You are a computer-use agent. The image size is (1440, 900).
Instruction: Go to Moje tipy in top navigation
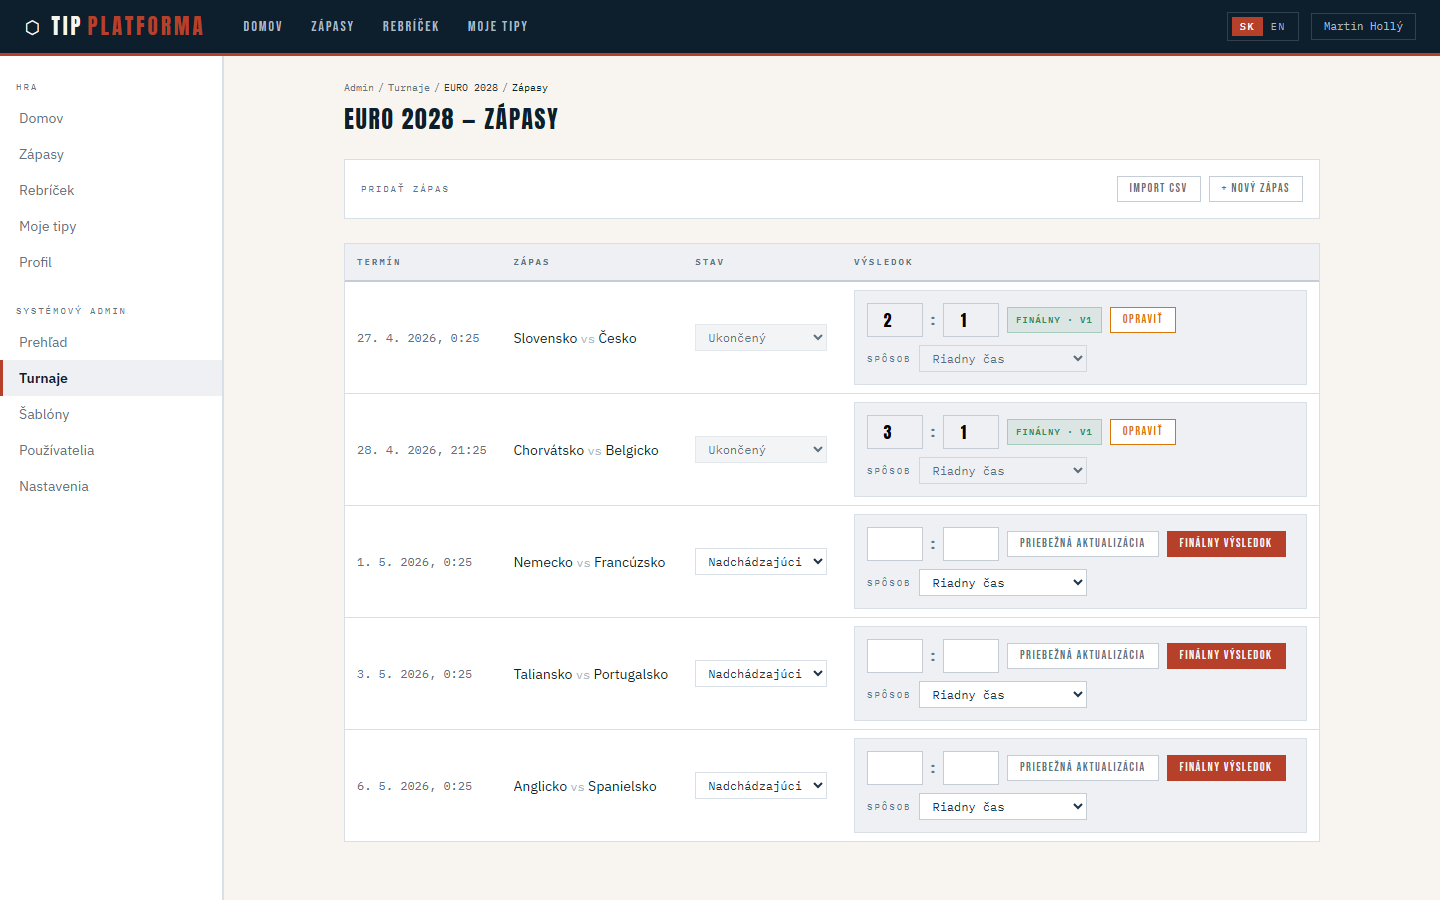click(497, 27)
